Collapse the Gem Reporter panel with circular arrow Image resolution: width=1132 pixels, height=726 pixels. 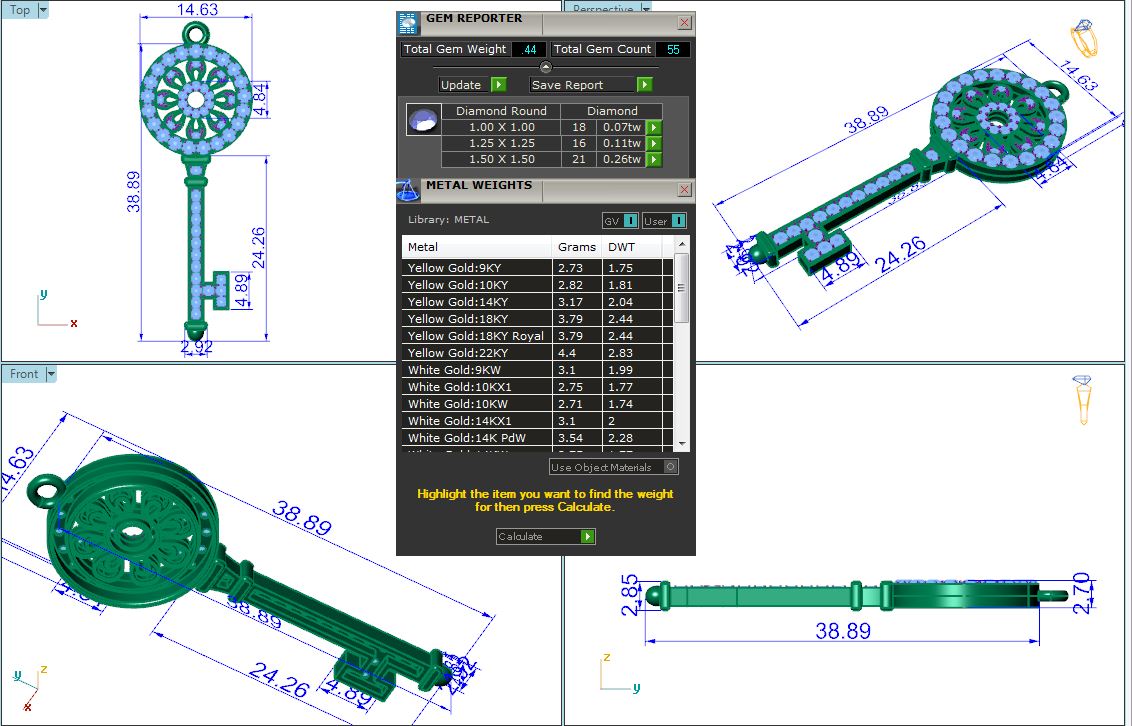tap(546, 67)
